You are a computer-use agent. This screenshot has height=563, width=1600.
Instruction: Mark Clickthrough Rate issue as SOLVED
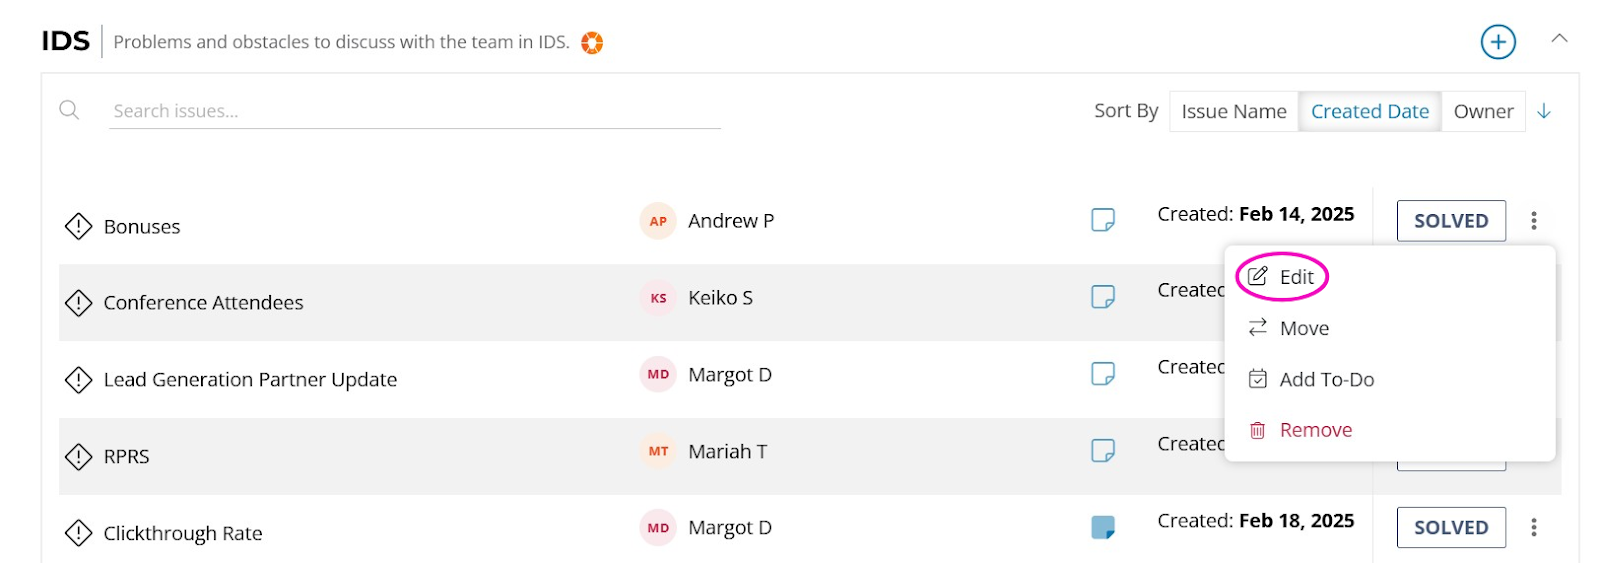click(1451, 527)
